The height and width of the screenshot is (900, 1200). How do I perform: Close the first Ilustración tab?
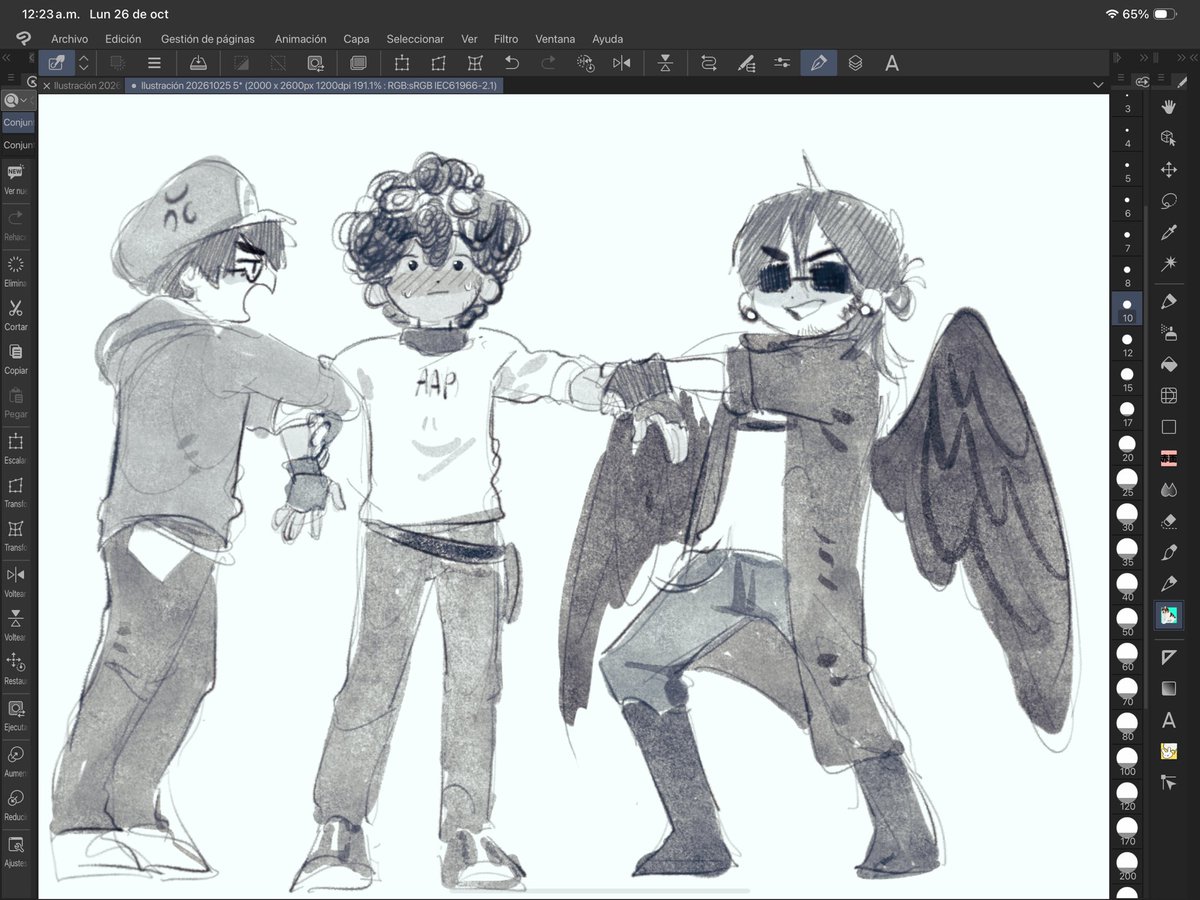(x=47, y=86)
